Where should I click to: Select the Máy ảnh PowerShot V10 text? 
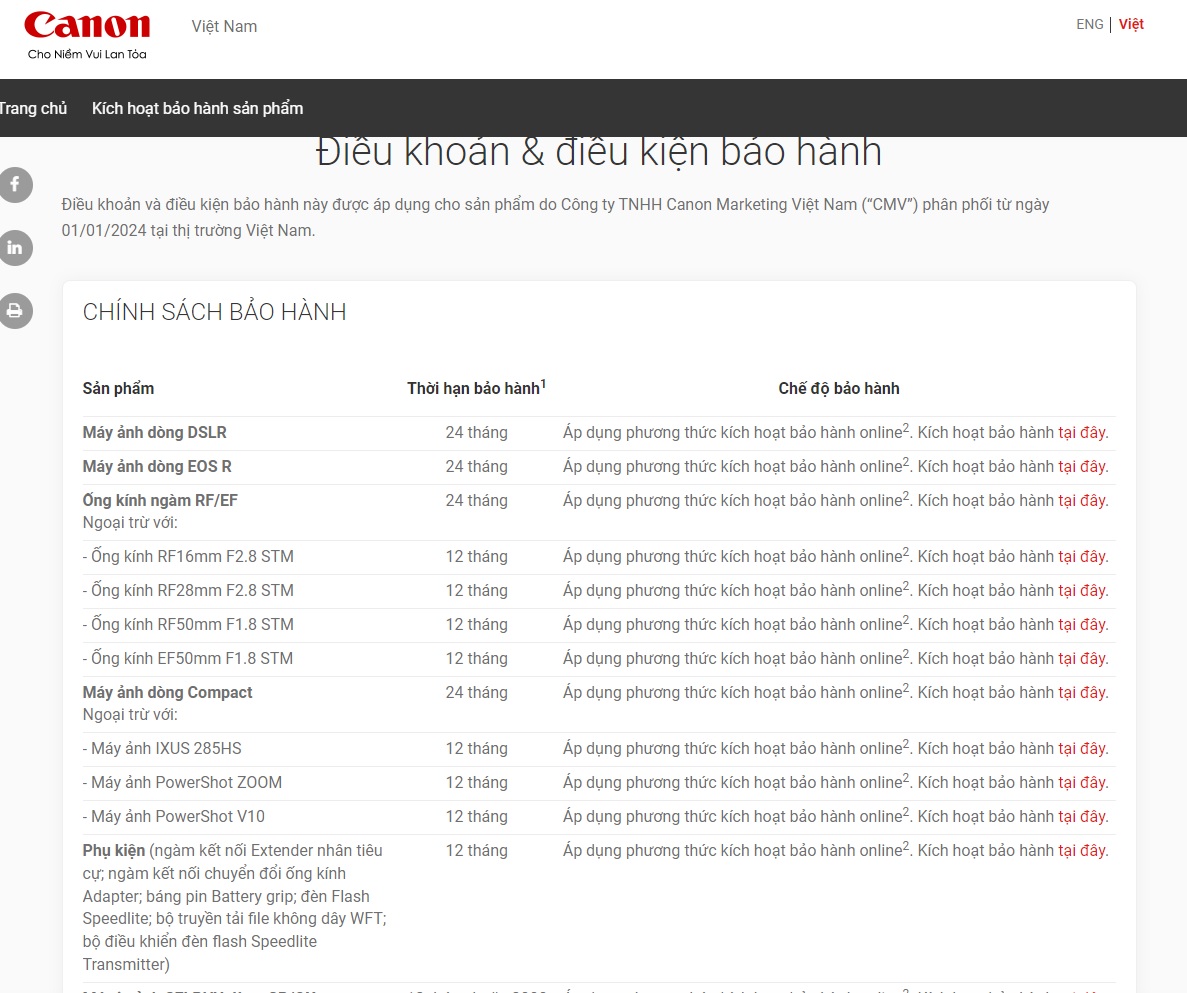(178, 817)
